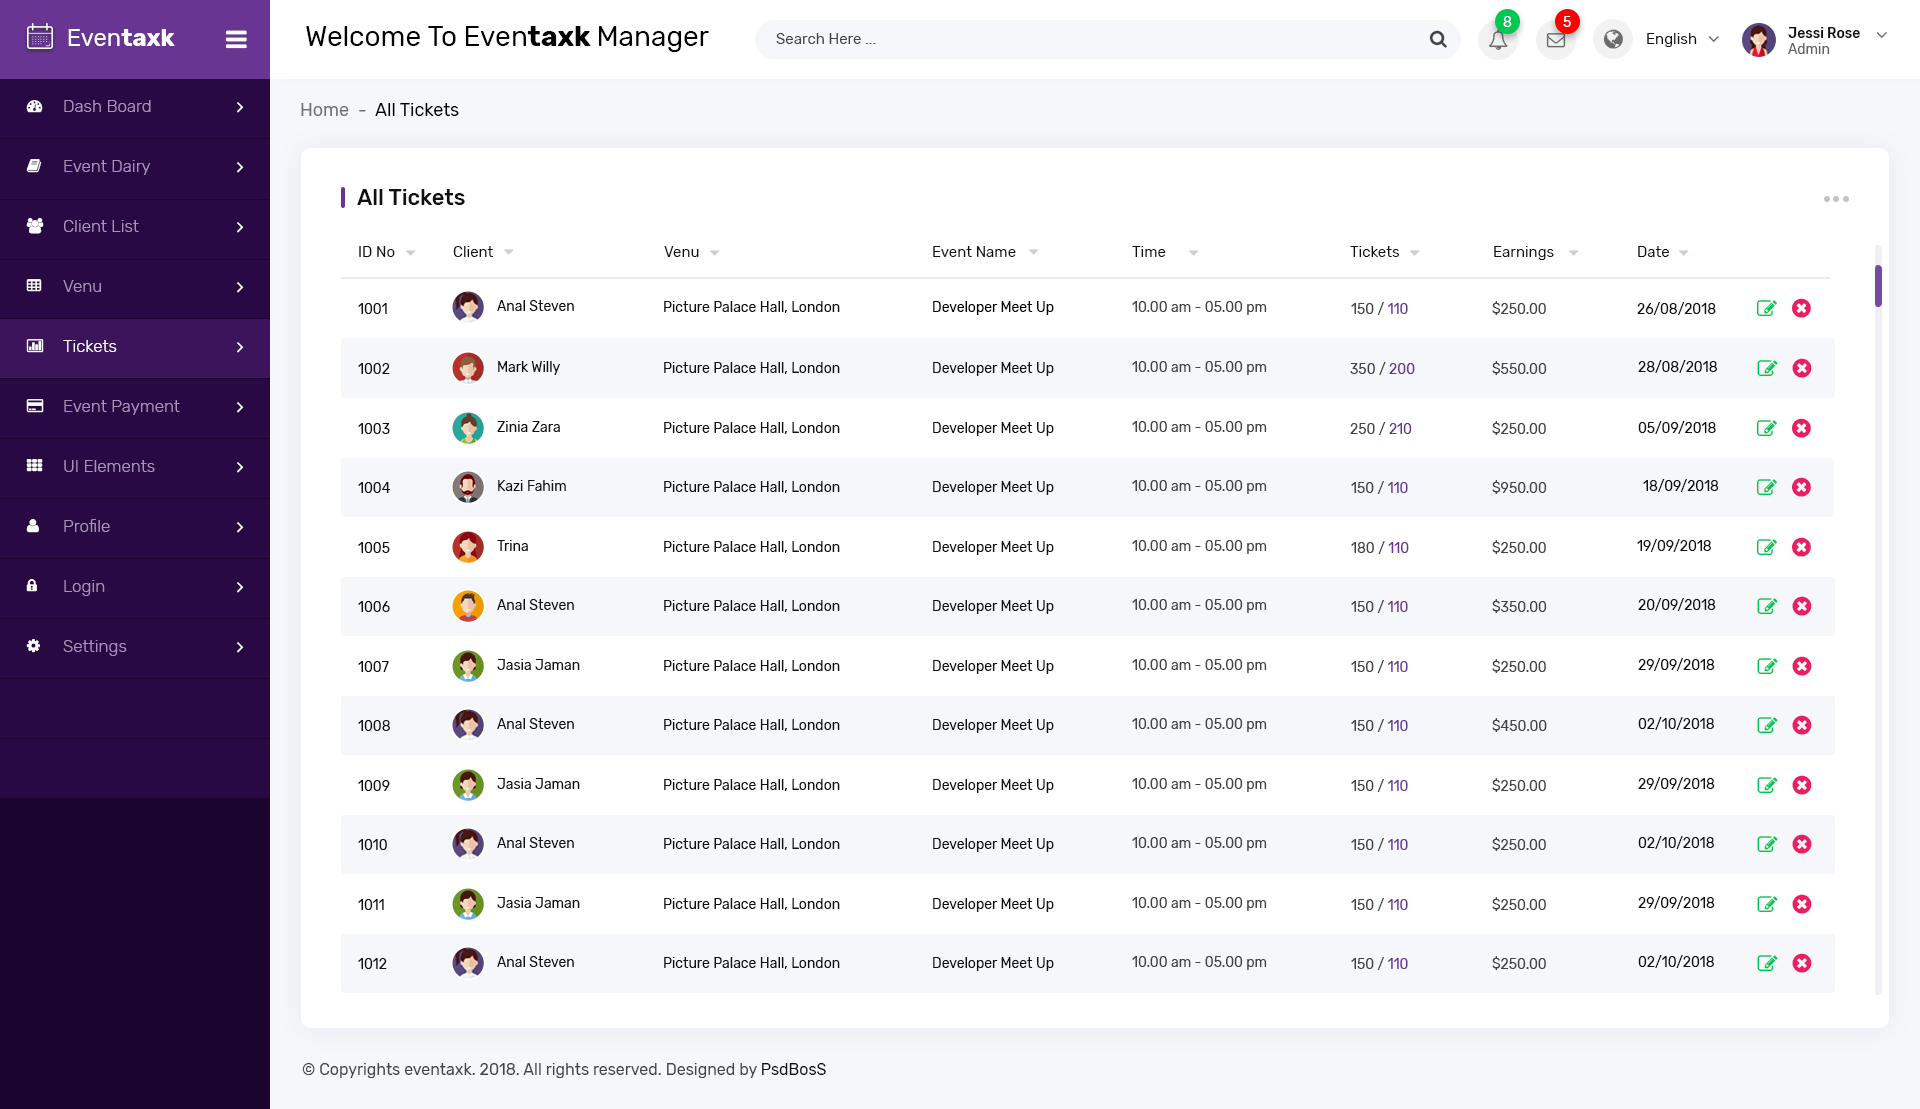Open the hamburger menu next to Eventaxk
Screen dimensions: 1920x1109
point(236,39)
